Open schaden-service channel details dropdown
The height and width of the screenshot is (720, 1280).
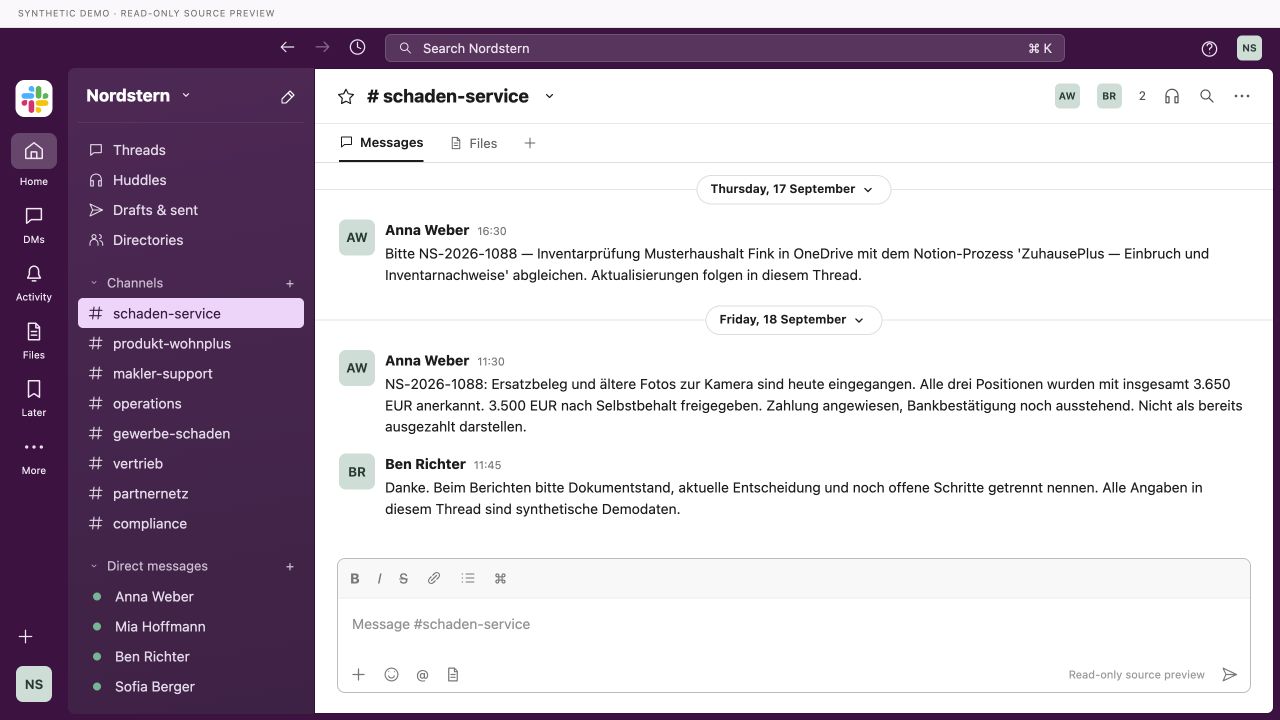click(549, 96)
